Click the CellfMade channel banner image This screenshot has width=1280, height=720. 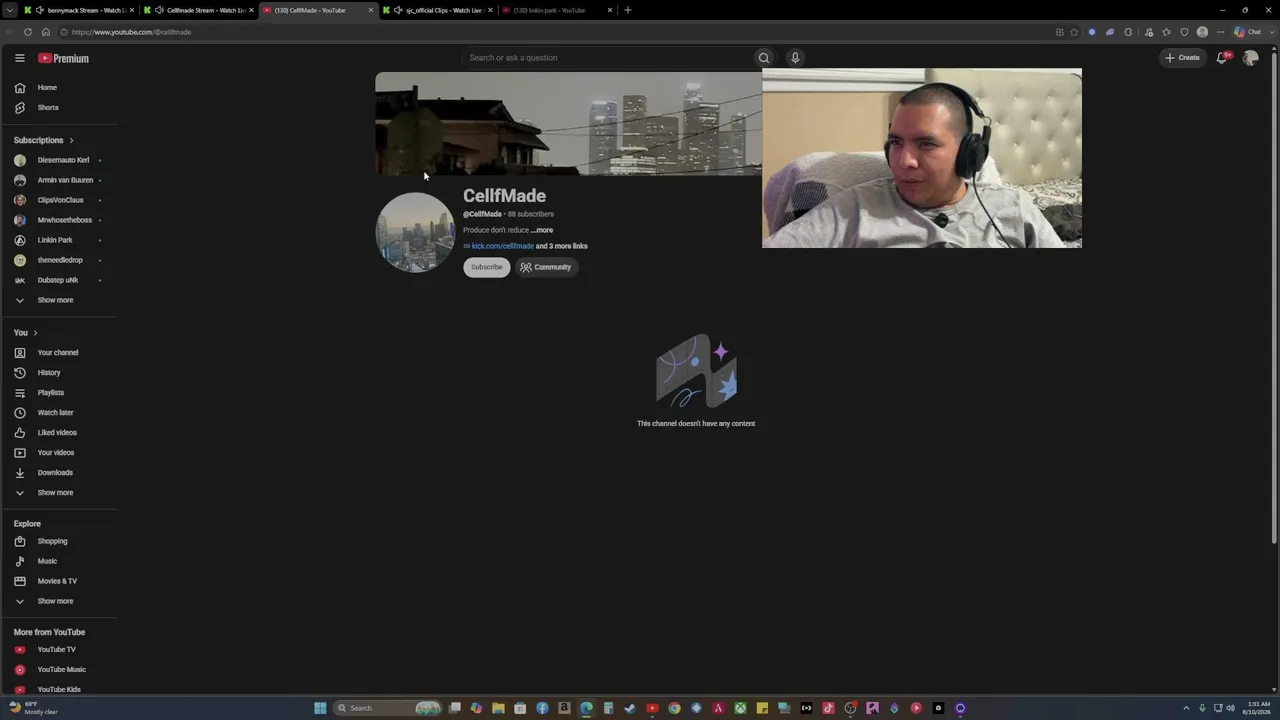(x=568, y=124)
